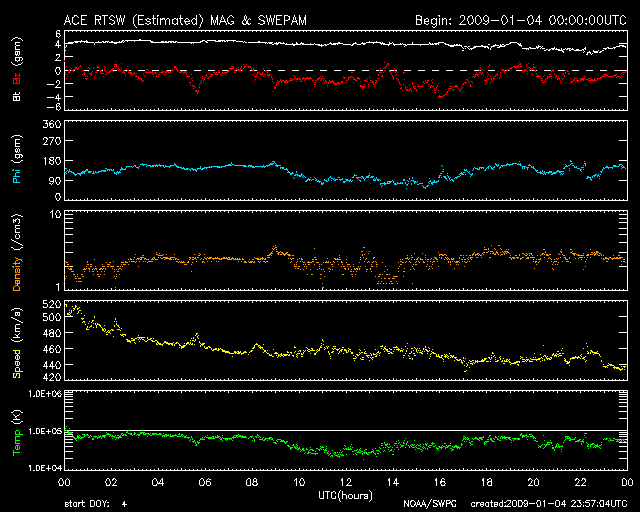Click the "Begin: 2009-01-04 00:00:00UTC" header text

pos(521,20)
